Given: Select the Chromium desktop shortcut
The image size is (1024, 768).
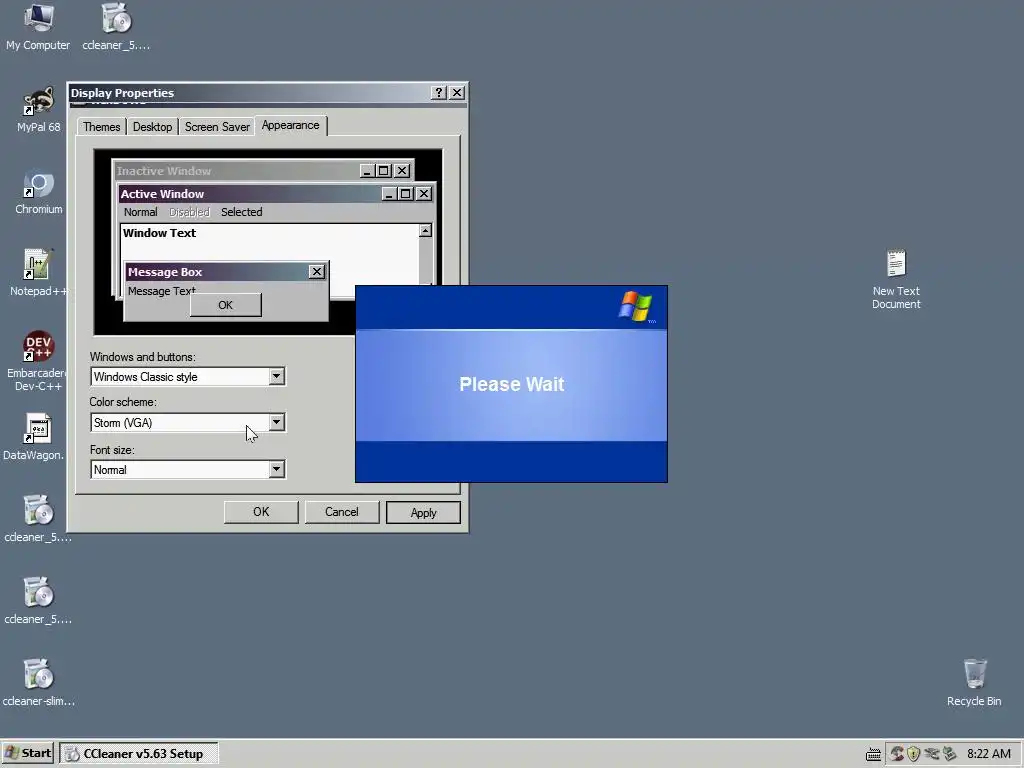Looking at the screenshot, I should tap(39, 191).
